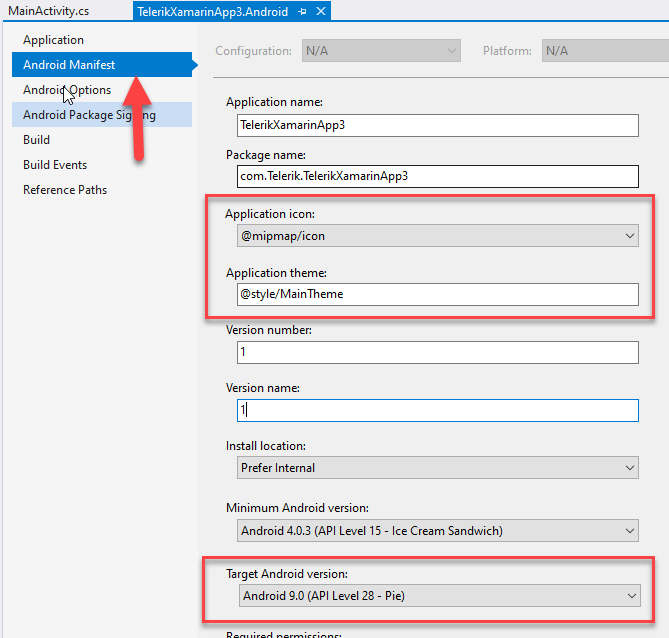The image size is (669, 638).
Task: Click the Version number input field
Action: click(438, 352)
